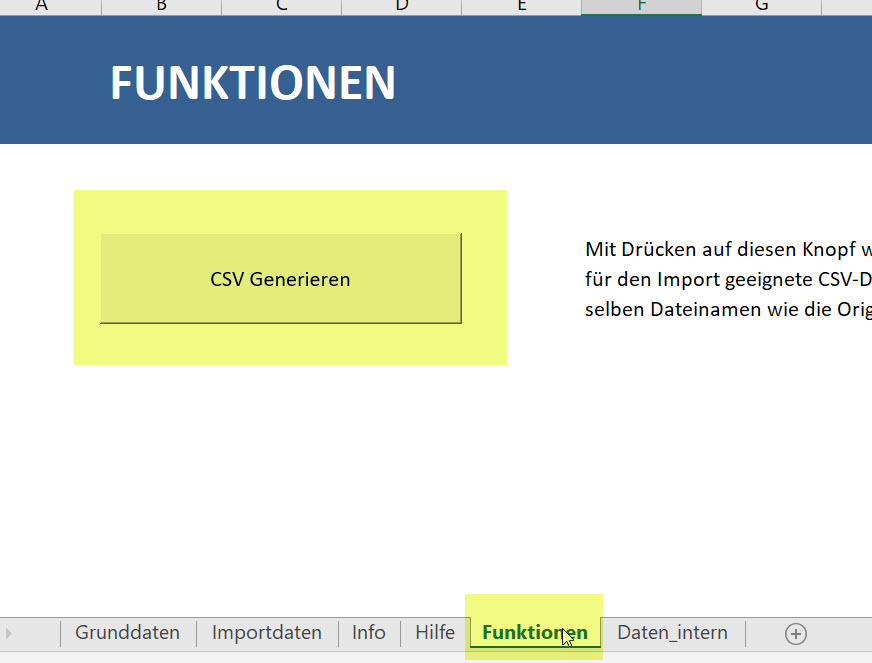This screenshot has width=872, height=663.
Task: Open the Daten_intern sheet tab
Action: [x=672, y=633]
